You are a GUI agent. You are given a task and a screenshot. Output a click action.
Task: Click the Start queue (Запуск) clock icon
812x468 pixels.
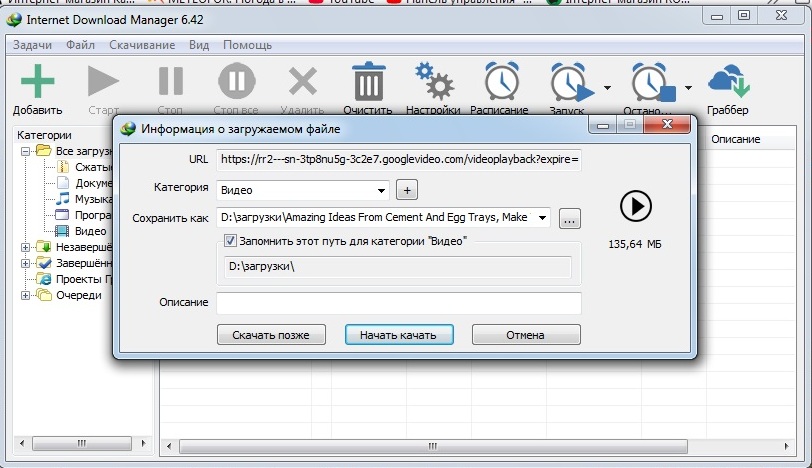[571, 81]
